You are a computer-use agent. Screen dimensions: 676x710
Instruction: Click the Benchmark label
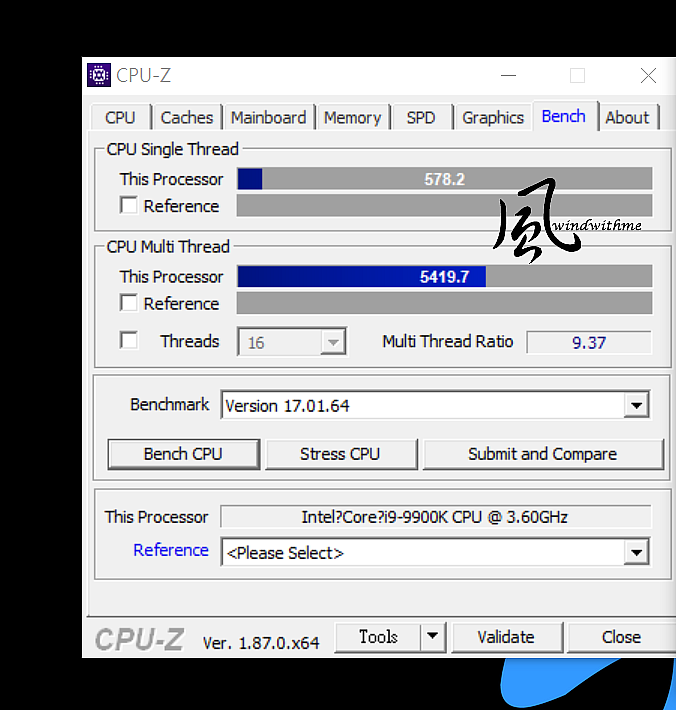[x=170, y=404]
